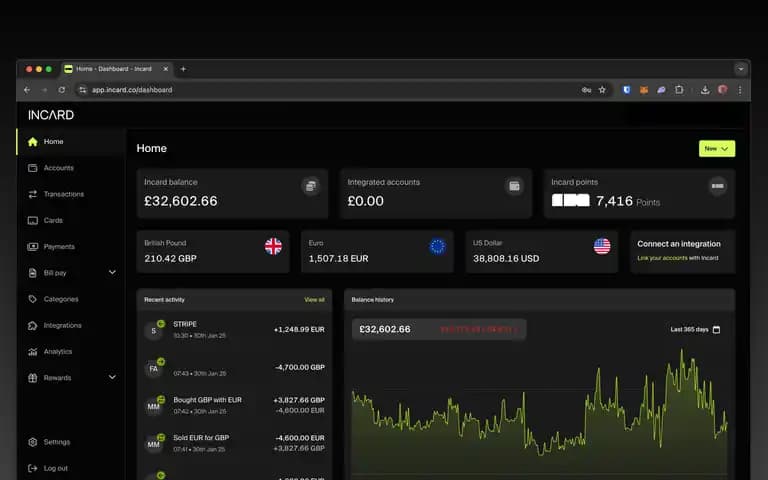Click the Cards icon in sidebar
This screenshot has height=480, width=768.
(33, 220)
